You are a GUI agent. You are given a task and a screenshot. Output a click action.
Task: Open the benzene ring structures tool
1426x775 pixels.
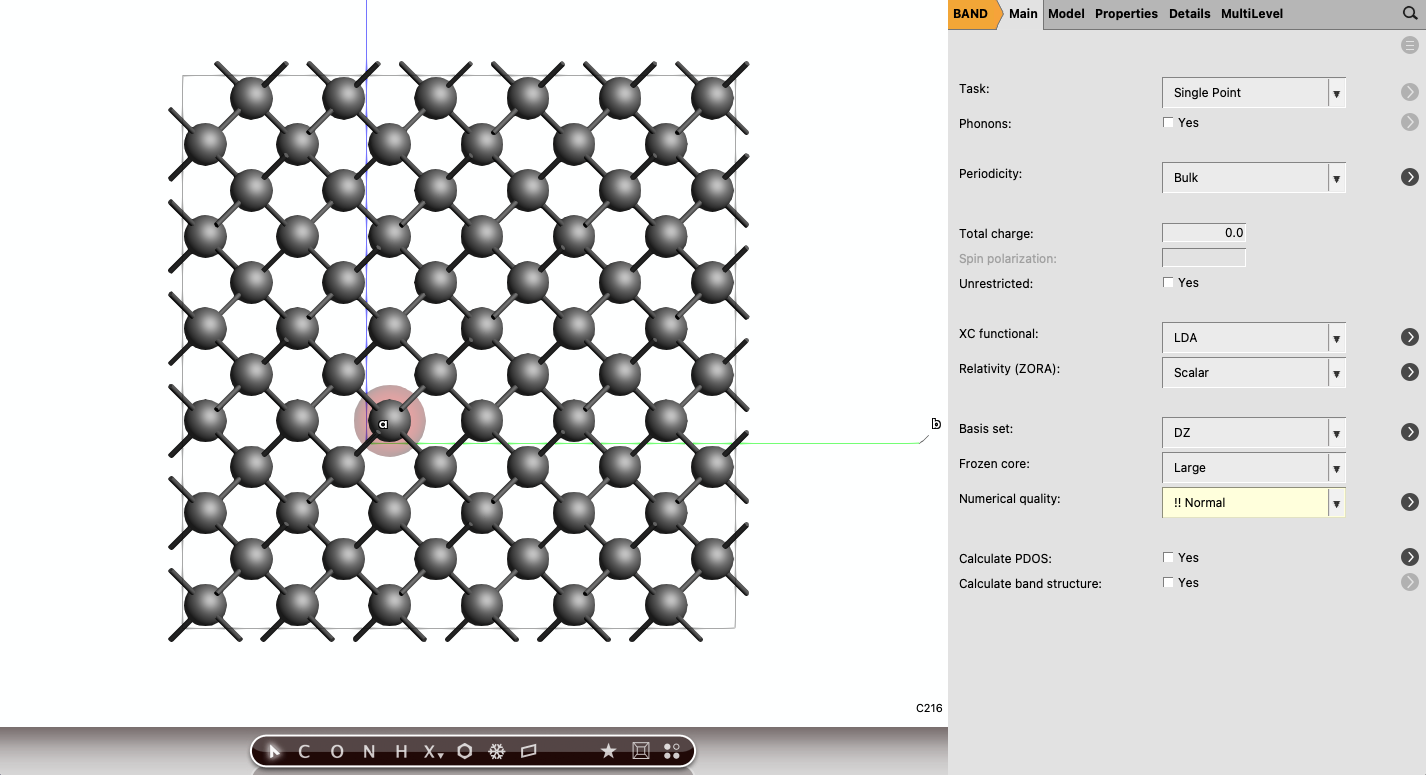[465, 751]
